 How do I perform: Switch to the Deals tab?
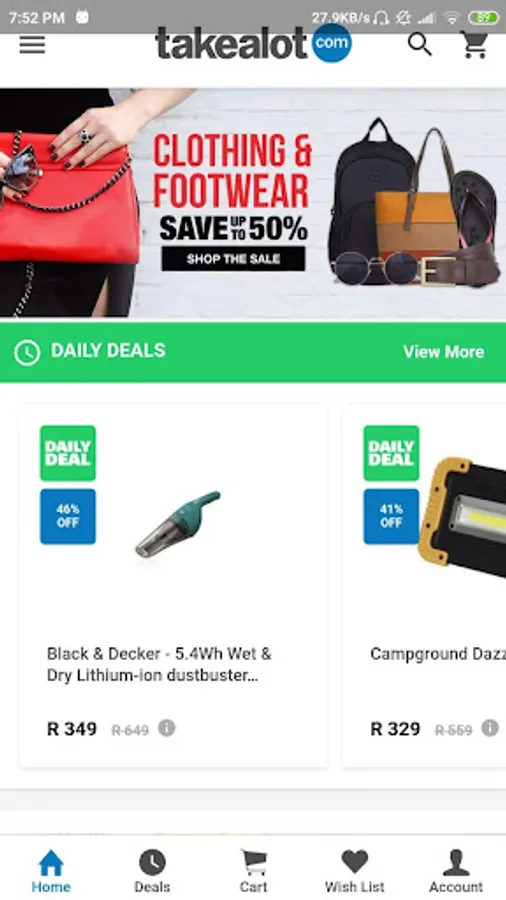point(152,871)
